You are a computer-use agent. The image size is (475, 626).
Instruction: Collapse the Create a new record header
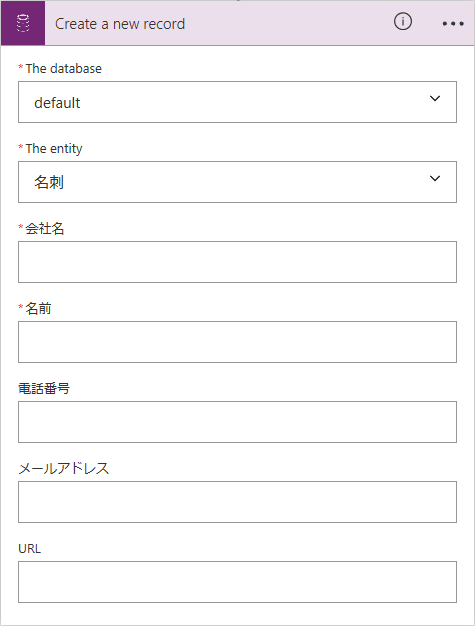[120, 24]
